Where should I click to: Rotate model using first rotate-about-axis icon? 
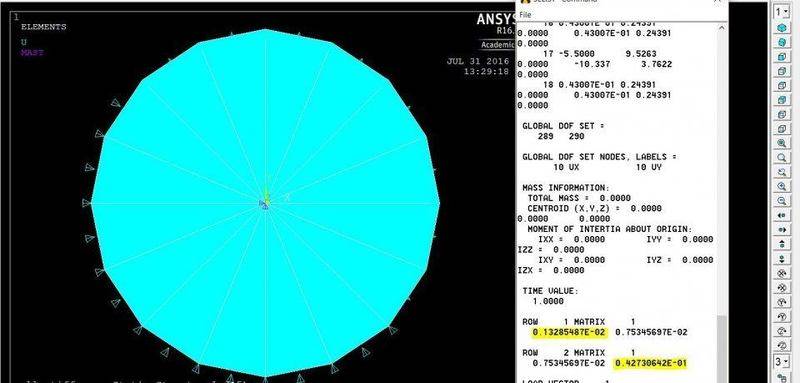782,273
